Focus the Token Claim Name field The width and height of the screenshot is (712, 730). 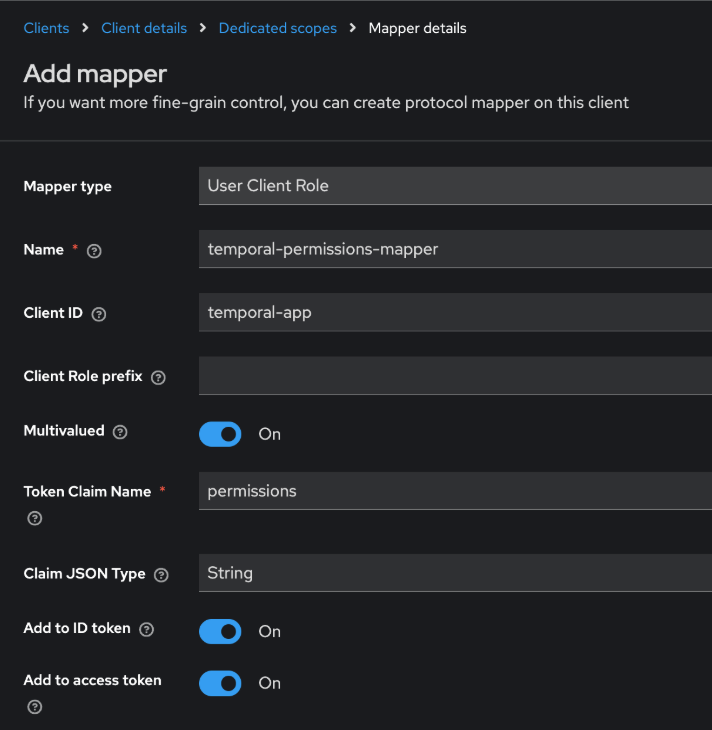tap(455, 491)
